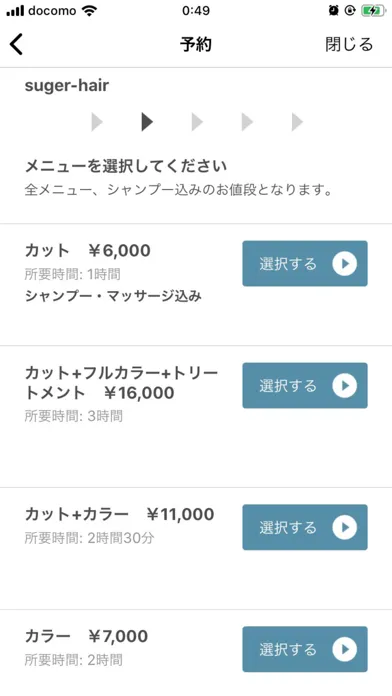Click the first progress step triangle

(97, 122)
